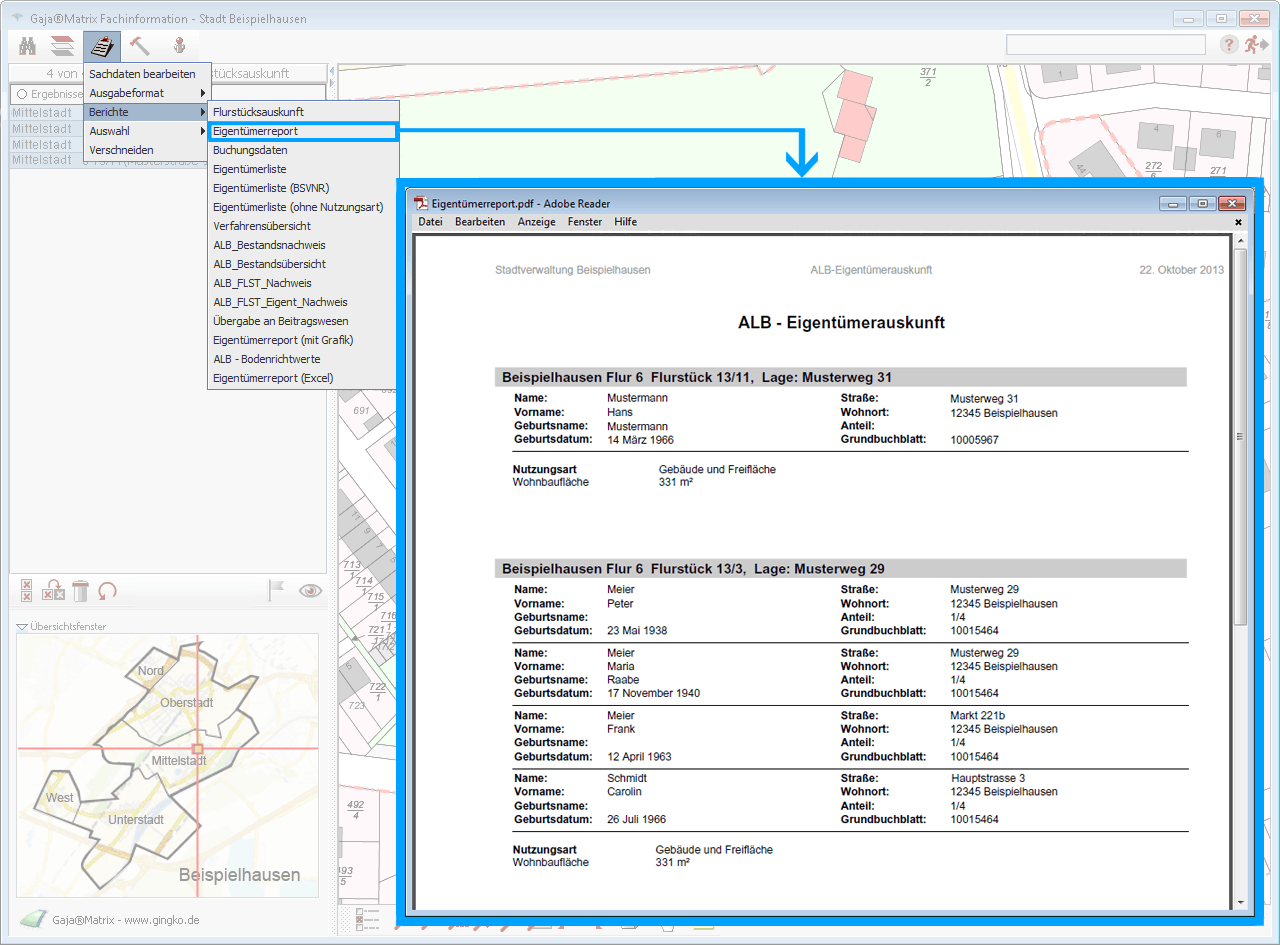The image size is (1280, 945).
Task: Select the Ergebnisse radio button
Action: 21,94
